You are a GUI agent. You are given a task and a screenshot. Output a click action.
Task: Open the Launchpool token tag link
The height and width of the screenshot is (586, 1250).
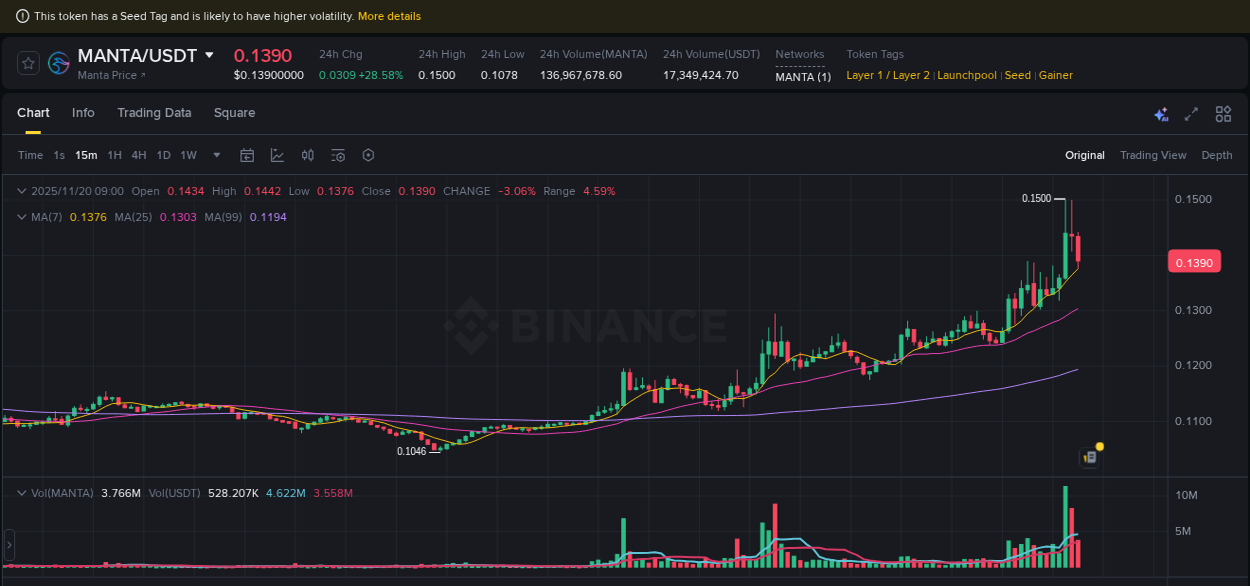point(966,75)
